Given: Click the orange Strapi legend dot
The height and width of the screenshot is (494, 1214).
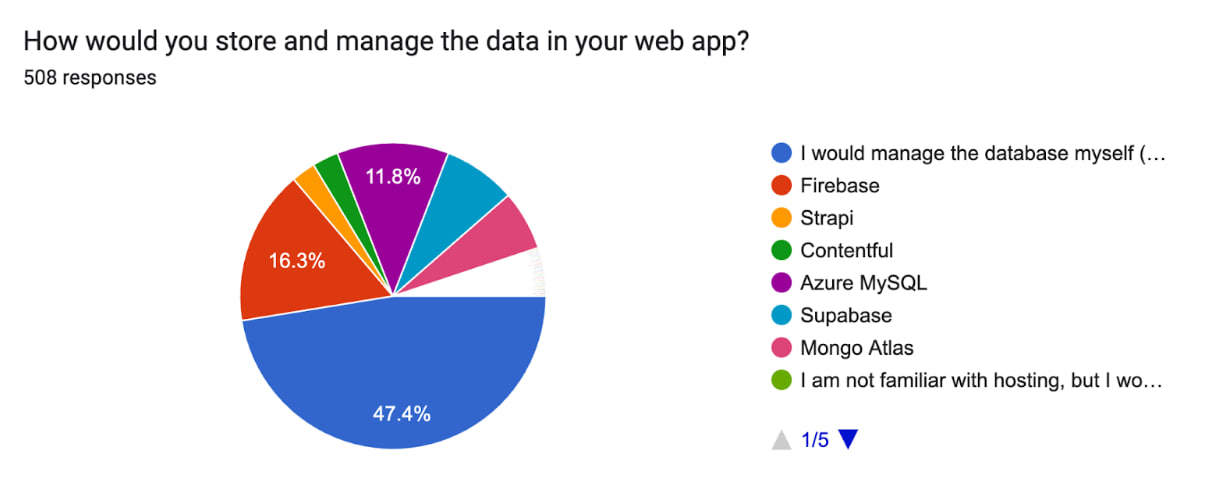Looking at the screenshot, I should tap(782, 218).
